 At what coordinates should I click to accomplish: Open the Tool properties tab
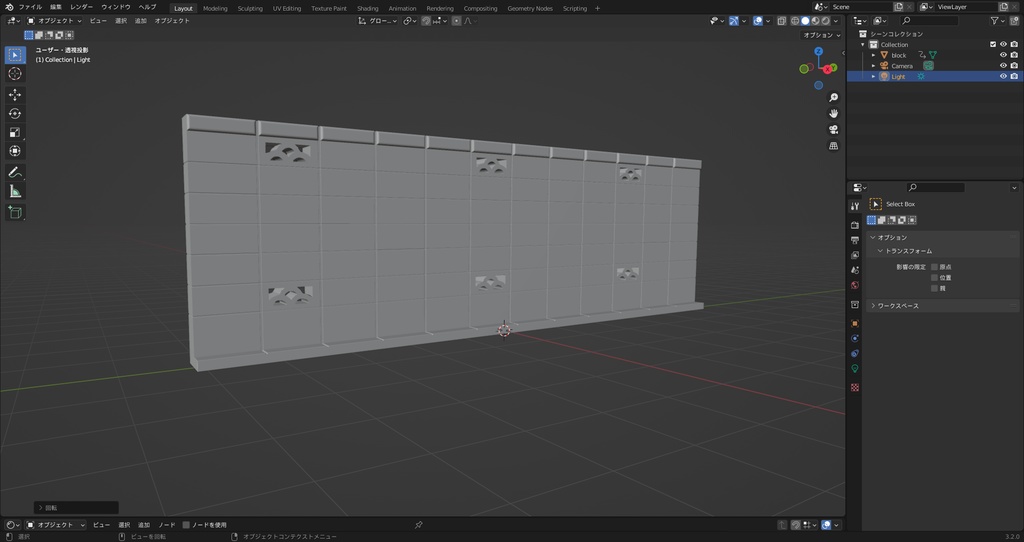(x=855, y=206)
